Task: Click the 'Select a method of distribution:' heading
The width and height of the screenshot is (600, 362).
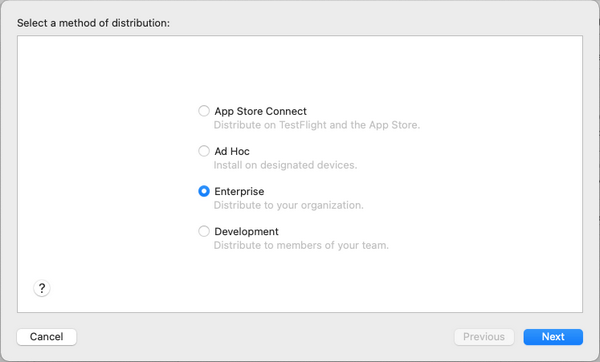Action: tap(93, 23)
